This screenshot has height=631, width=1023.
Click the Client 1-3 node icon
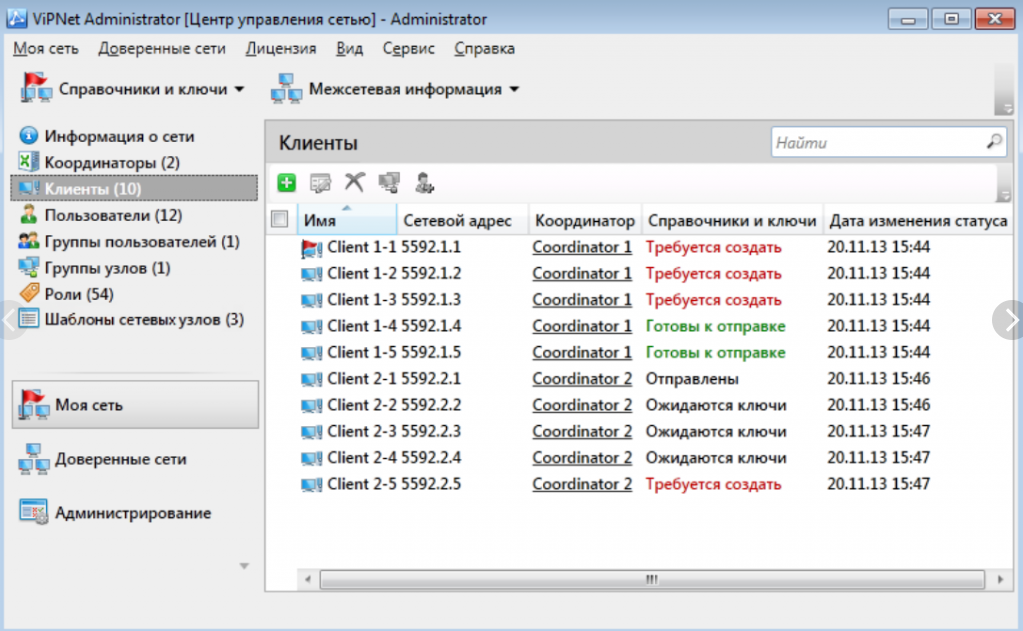[x=311, y=300]
